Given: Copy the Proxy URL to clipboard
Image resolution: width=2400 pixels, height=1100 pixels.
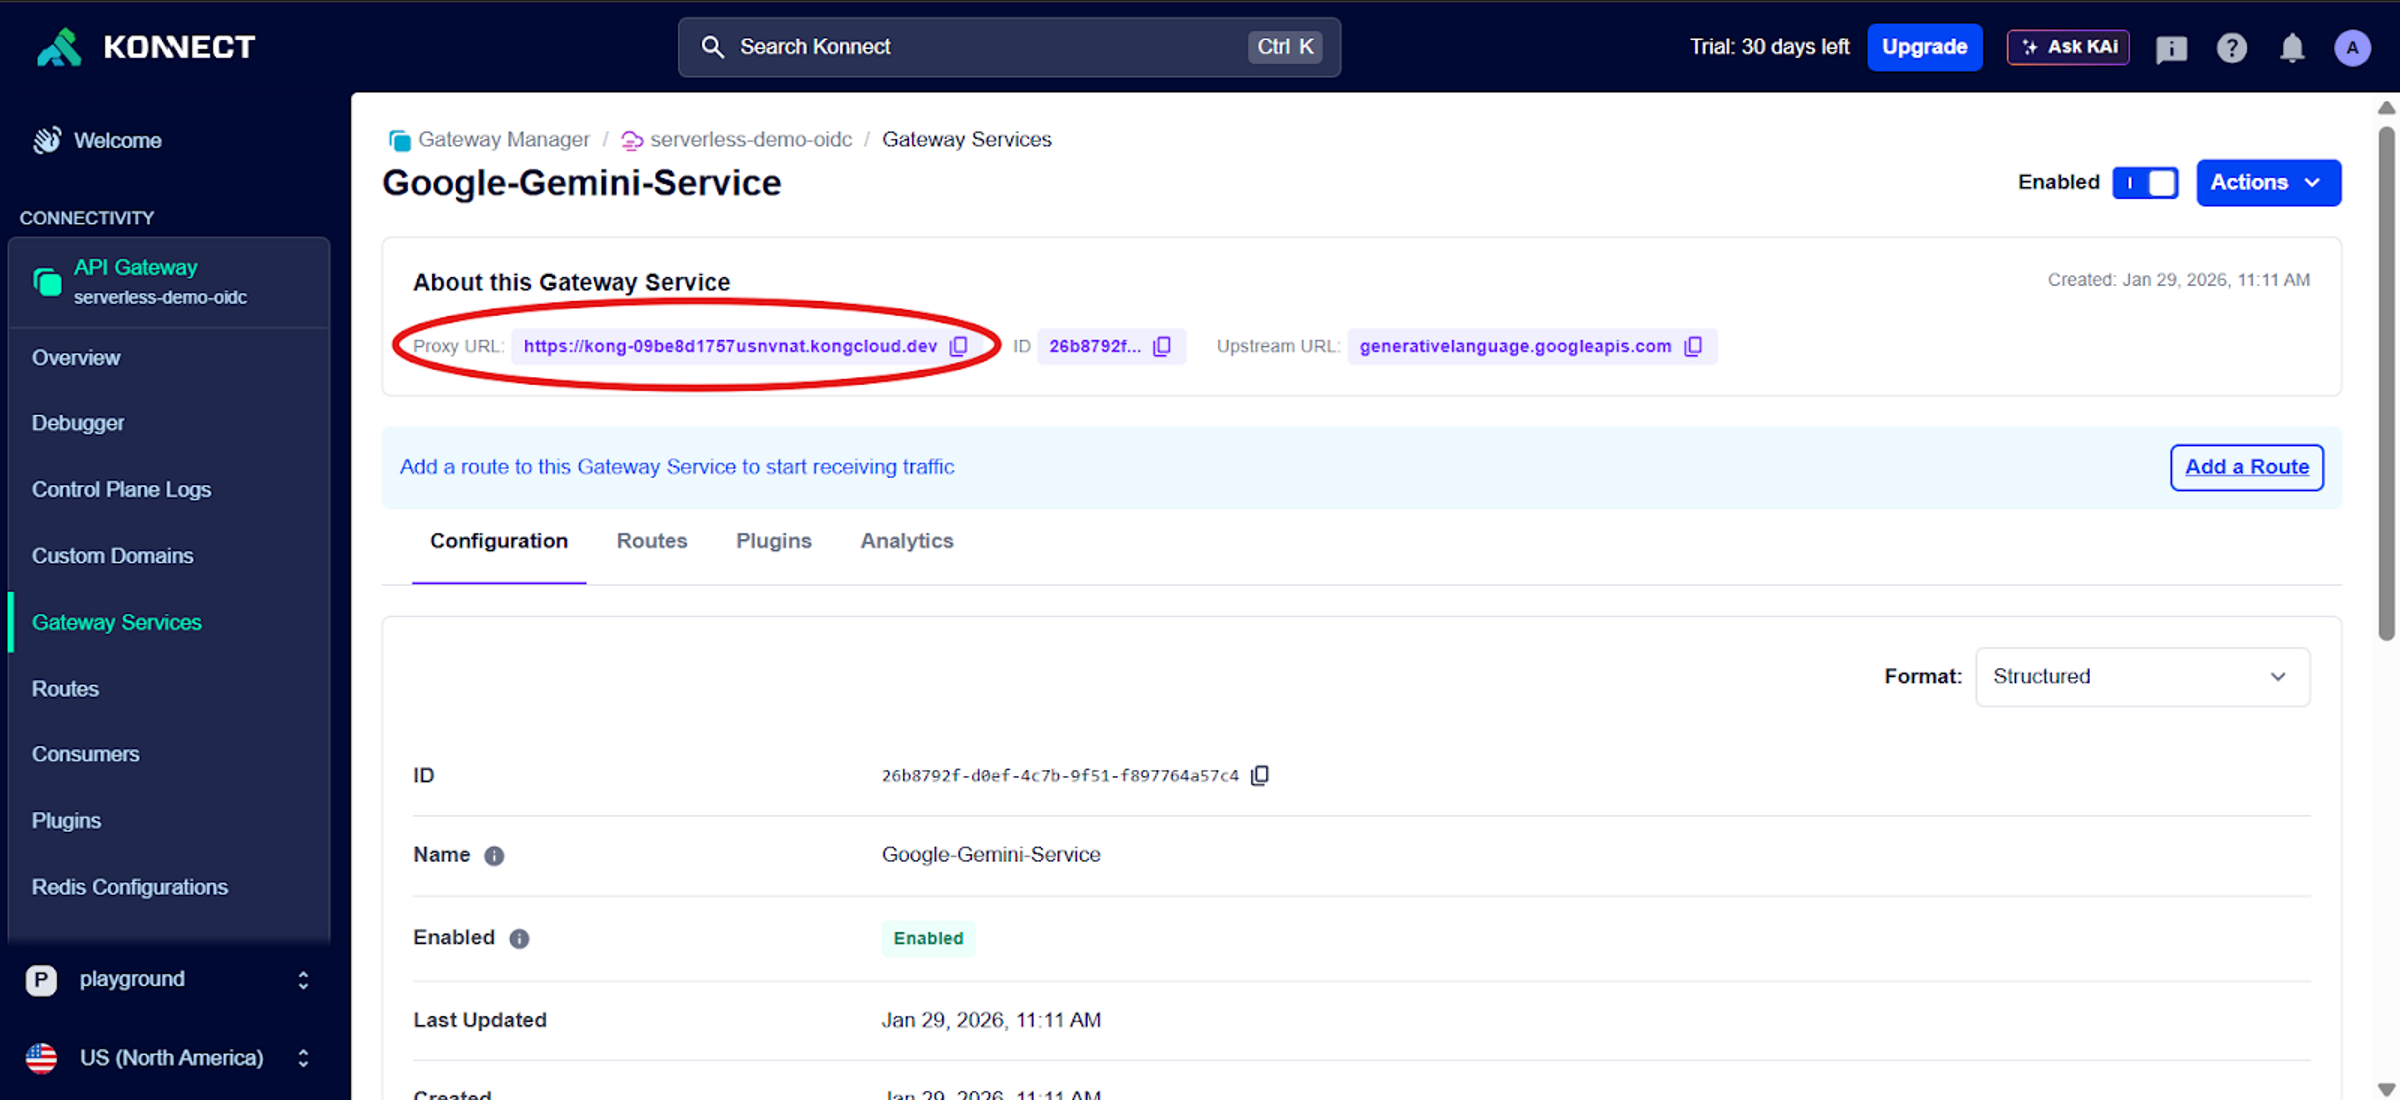Looking at the screenshot, I should (958, 346).
